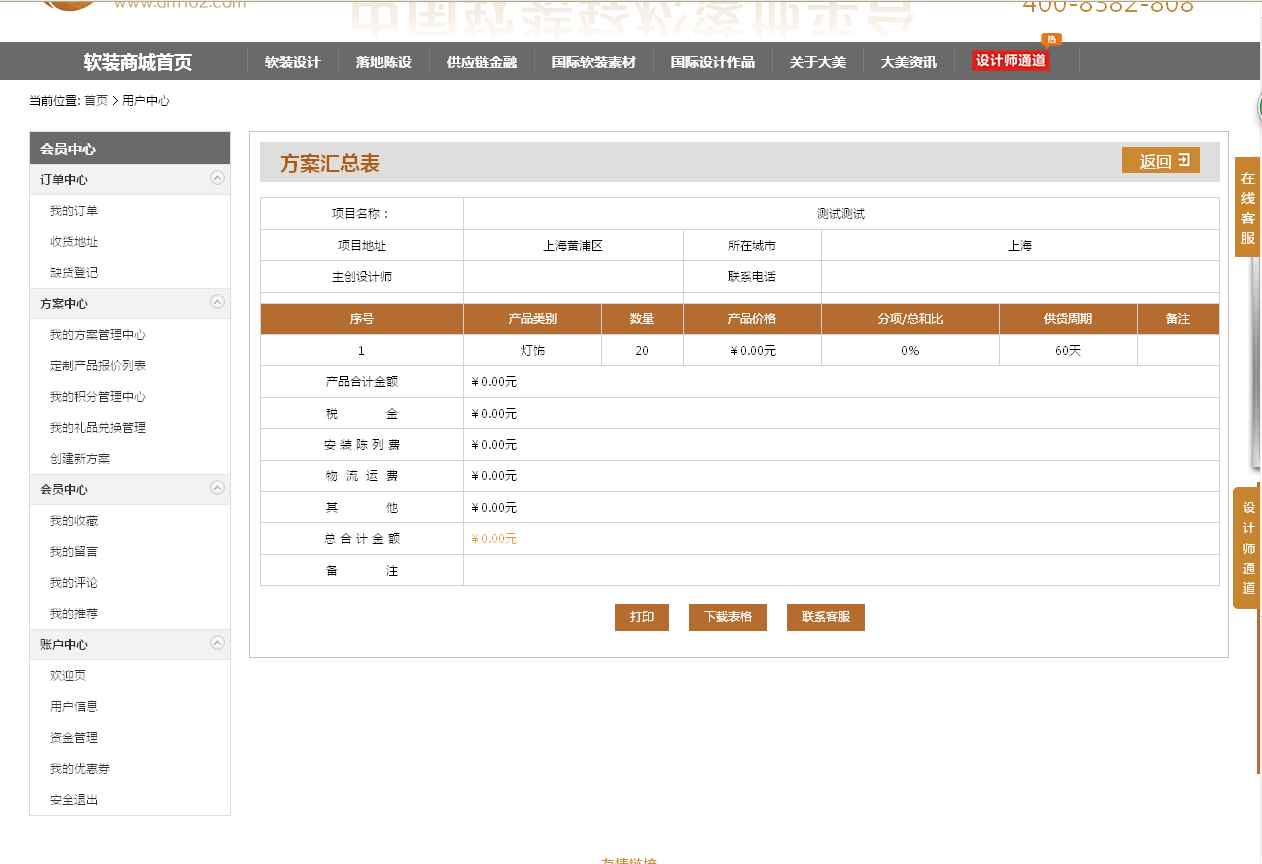This screenshot has height=864, width=1262.
Task: Download the table via 下载表格
Action: [x=727, y=617]
